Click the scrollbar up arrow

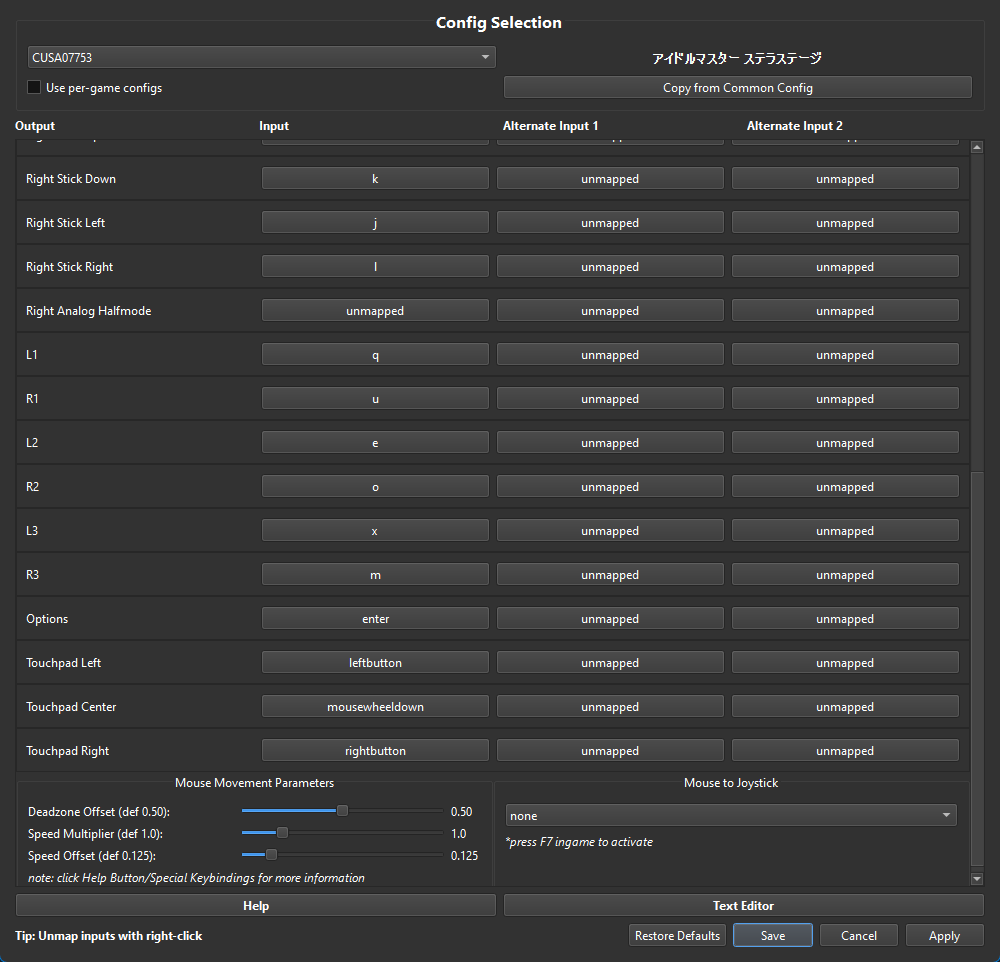click(x=976, y=147)
